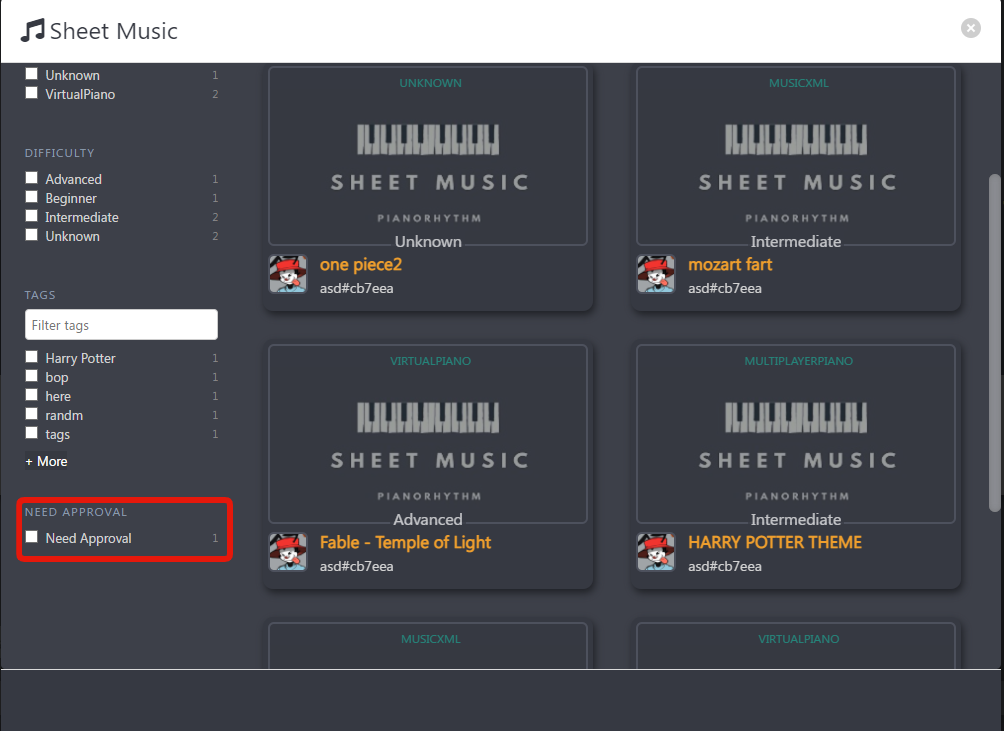This screenshot has width=1004, height=731.
Task: Click UNKNOWN category label on one piece2 card
Action: click(430, 83)
